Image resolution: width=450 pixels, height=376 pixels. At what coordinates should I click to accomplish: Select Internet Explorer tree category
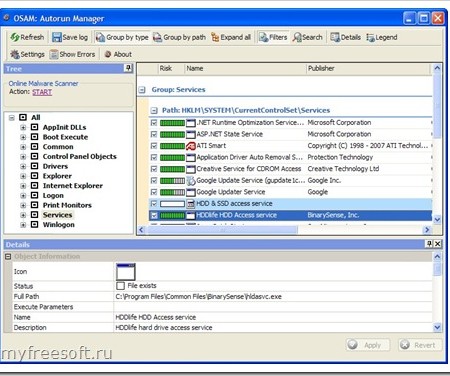tap(73, 186)
